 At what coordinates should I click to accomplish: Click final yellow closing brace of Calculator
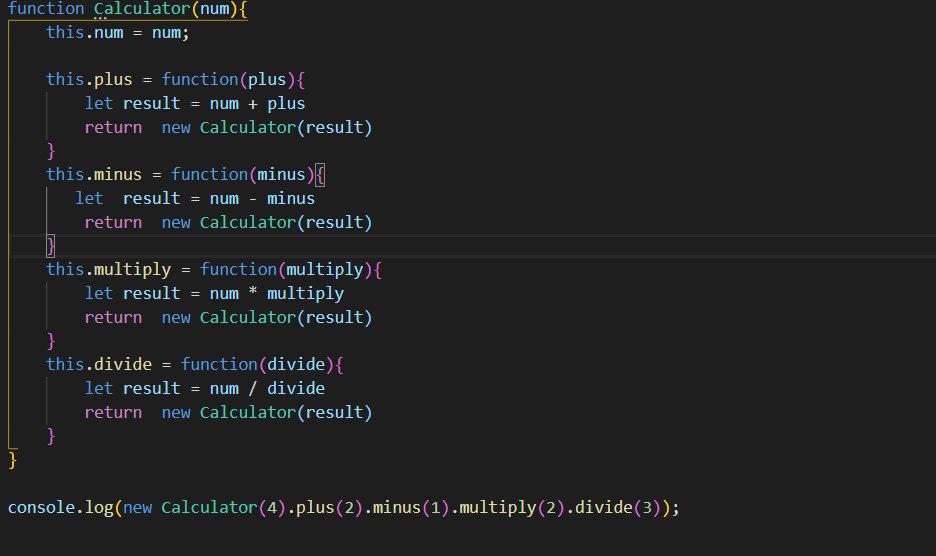point(13,460)
